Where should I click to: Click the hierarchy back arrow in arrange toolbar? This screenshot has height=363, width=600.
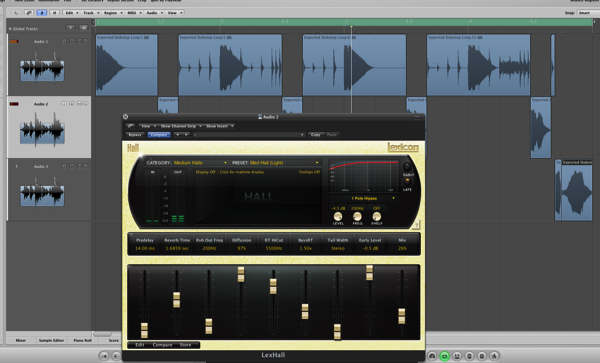[x=16, y=13]
